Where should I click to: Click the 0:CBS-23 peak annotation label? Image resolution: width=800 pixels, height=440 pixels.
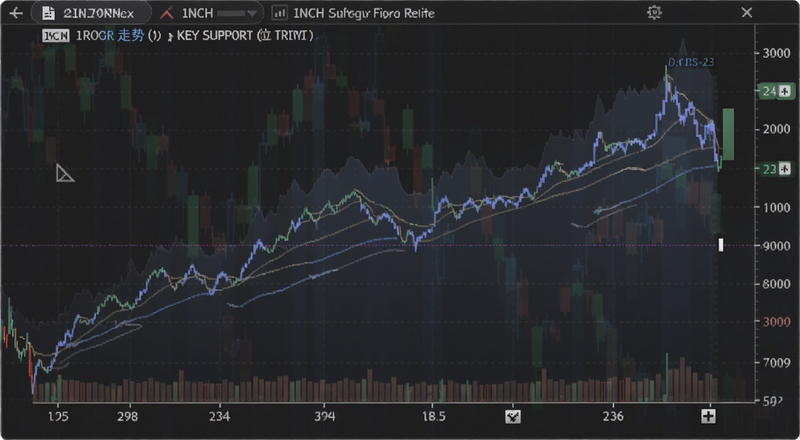coord(691,62)
